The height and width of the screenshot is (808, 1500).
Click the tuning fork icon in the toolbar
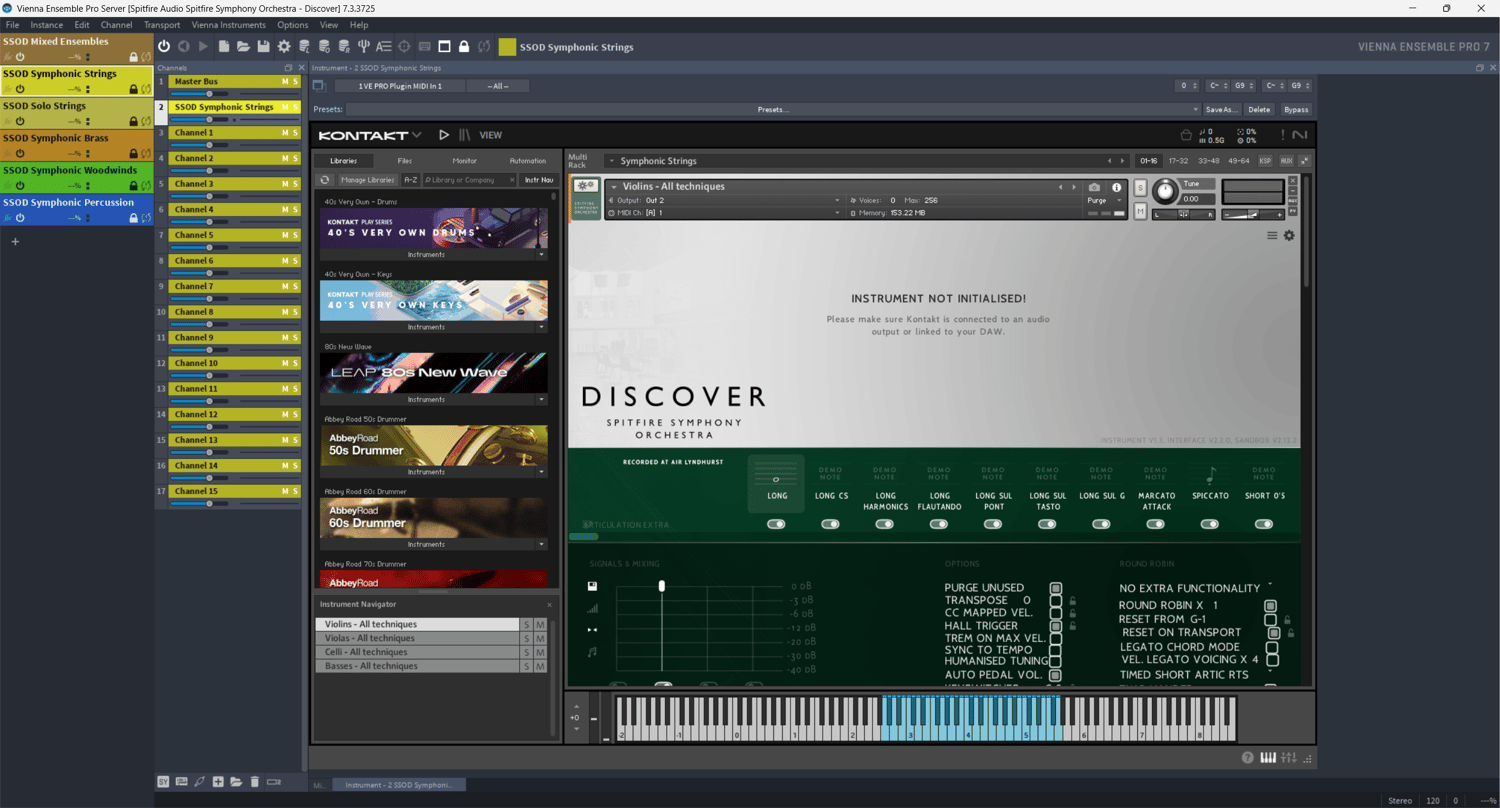click(364, 46)
